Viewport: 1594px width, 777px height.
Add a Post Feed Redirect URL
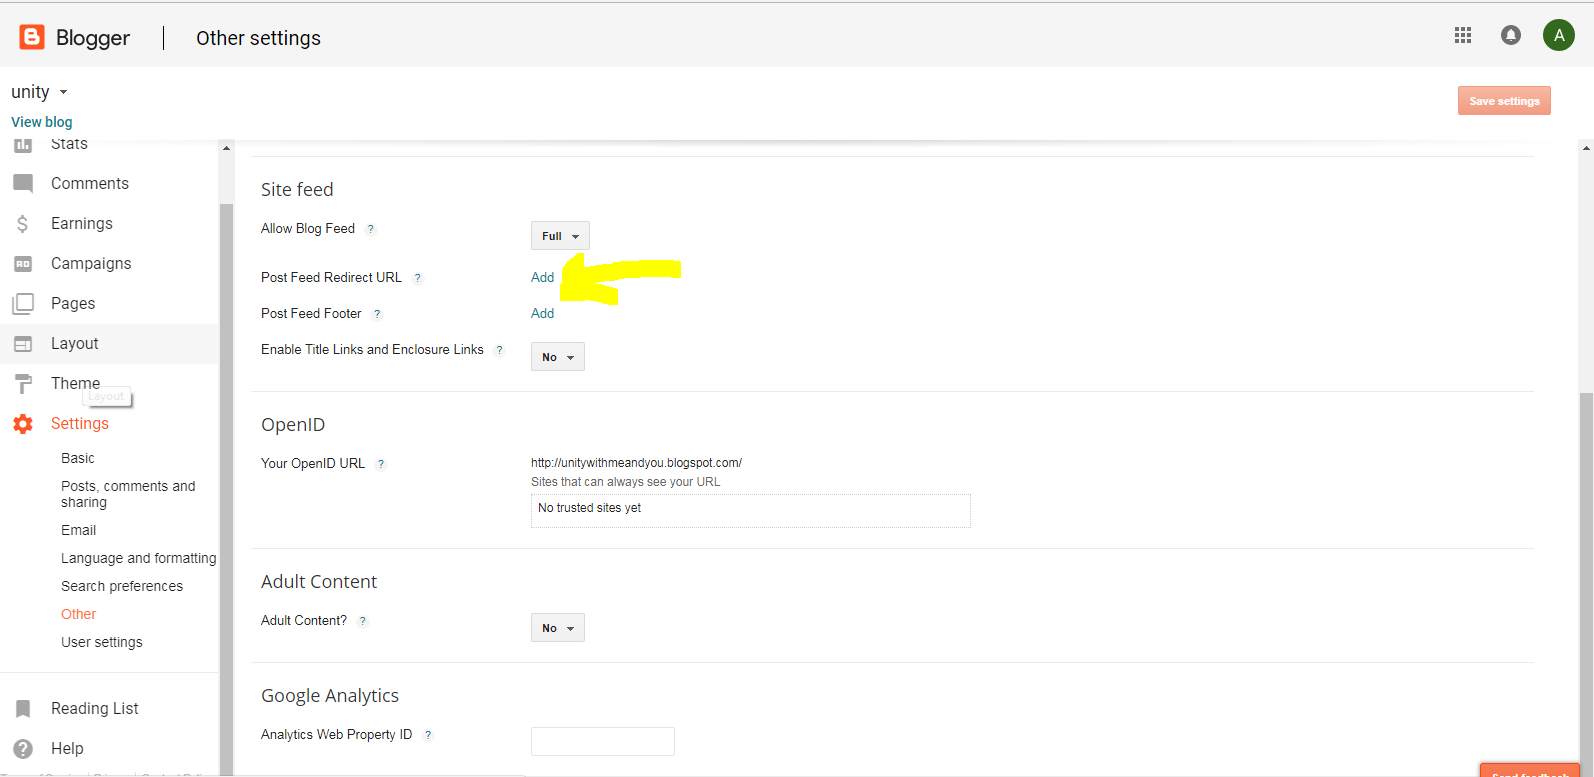[x=542, y=277]
